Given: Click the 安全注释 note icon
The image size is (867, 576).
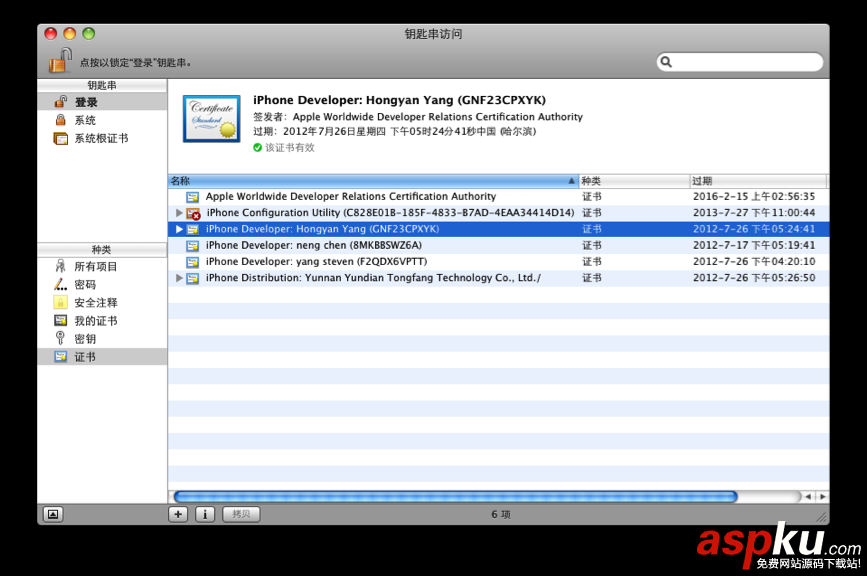Looking at the screenshot, I should [60, 302].
